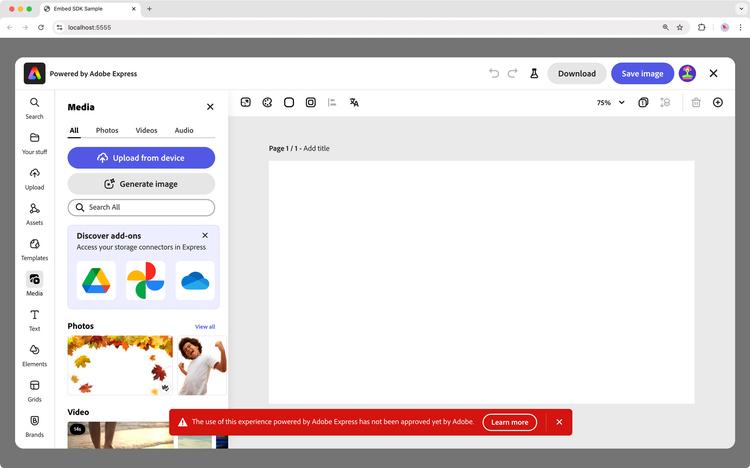Open browser extensions puzzle icon
Viewport: 750px width, 468px height.
702,27
